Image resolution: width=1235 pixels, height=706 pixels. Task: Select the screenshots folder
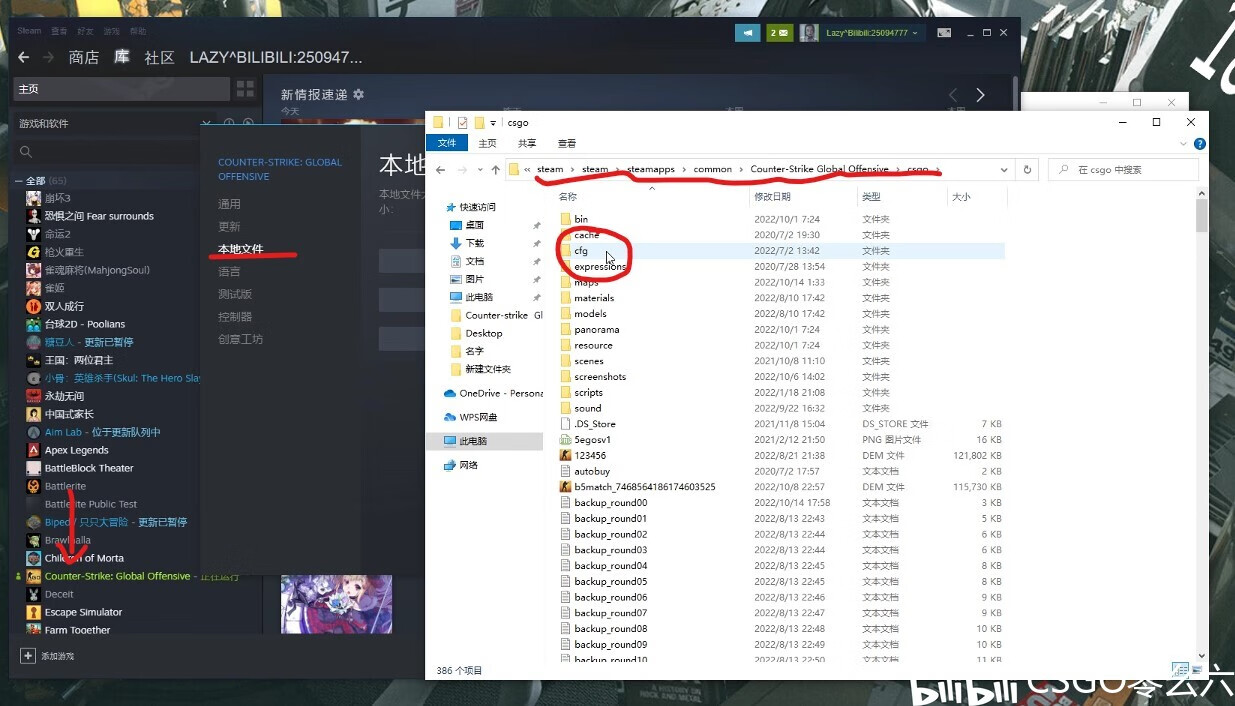[x=600, y=377]
